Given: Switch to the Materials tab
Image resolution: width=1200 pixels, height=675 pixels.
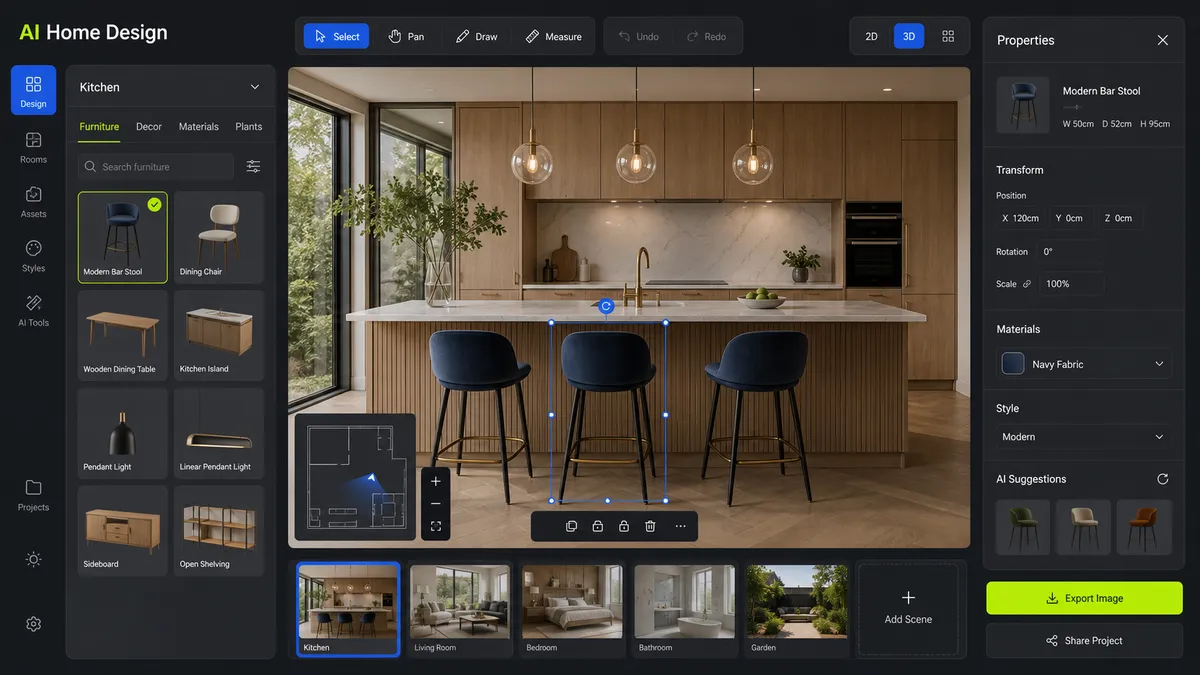Looking at the screenshot, I should 198,127.
